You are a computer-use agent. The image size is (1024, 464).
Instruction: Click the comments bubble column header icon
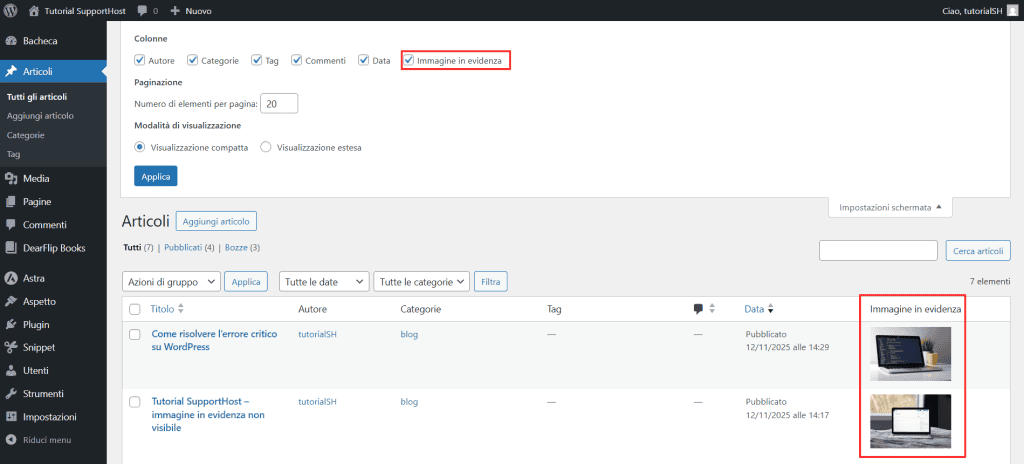(698, 309)
